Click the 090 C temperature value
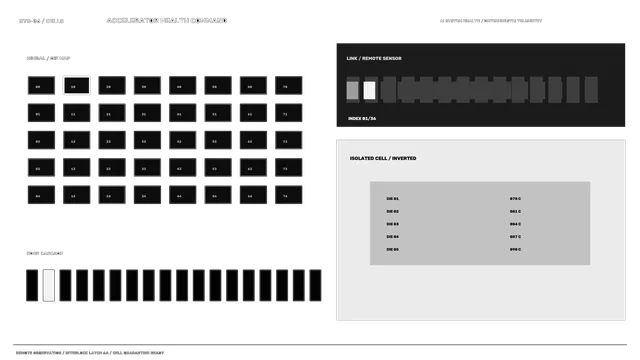 pos(516,249)
